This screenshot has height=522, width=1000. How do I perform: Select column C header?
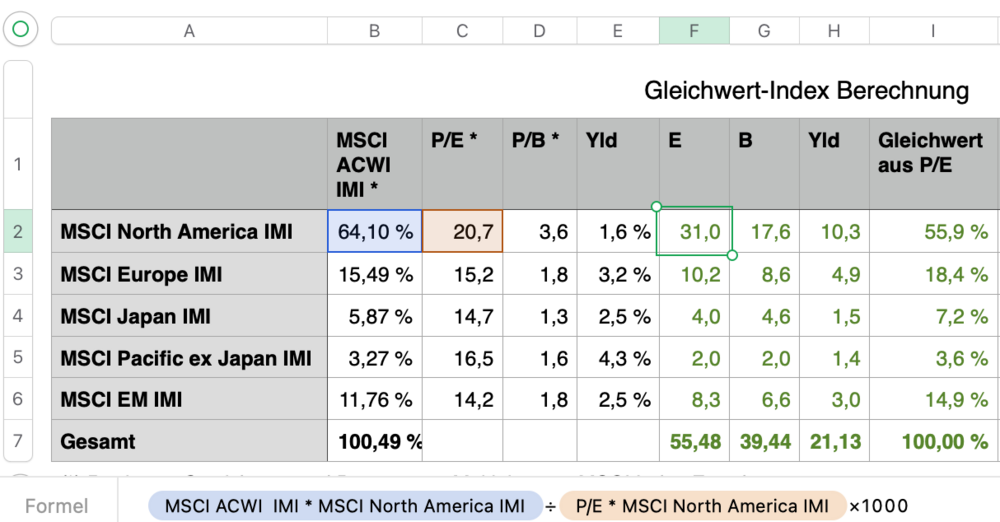click(x=462, y=31)
